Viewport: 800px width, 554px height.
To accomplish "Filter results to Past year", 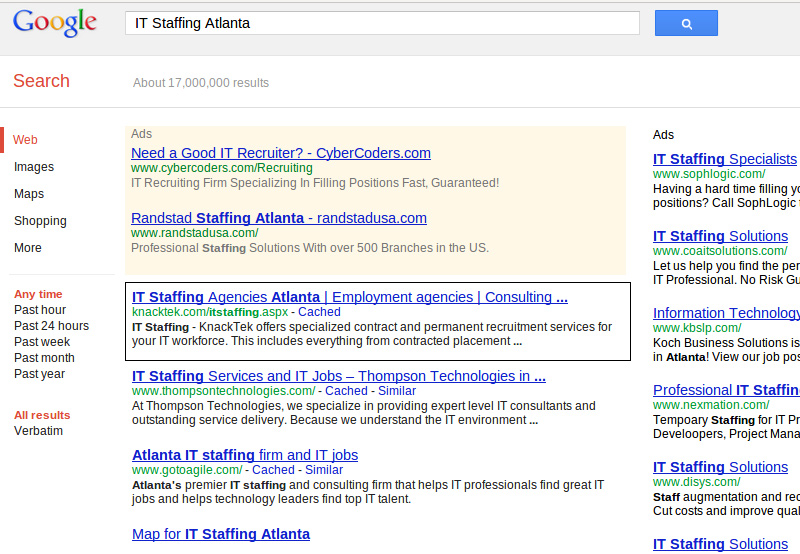I will coord(39,374).
